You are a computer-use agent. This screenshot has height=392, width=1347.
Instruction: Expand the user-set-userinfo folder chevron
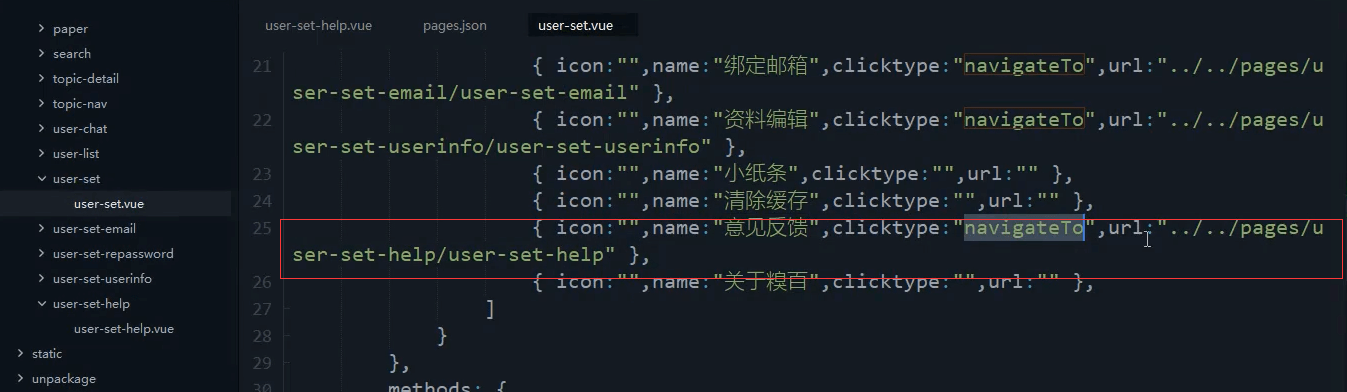pyautogui.click(x=41, y=279)
